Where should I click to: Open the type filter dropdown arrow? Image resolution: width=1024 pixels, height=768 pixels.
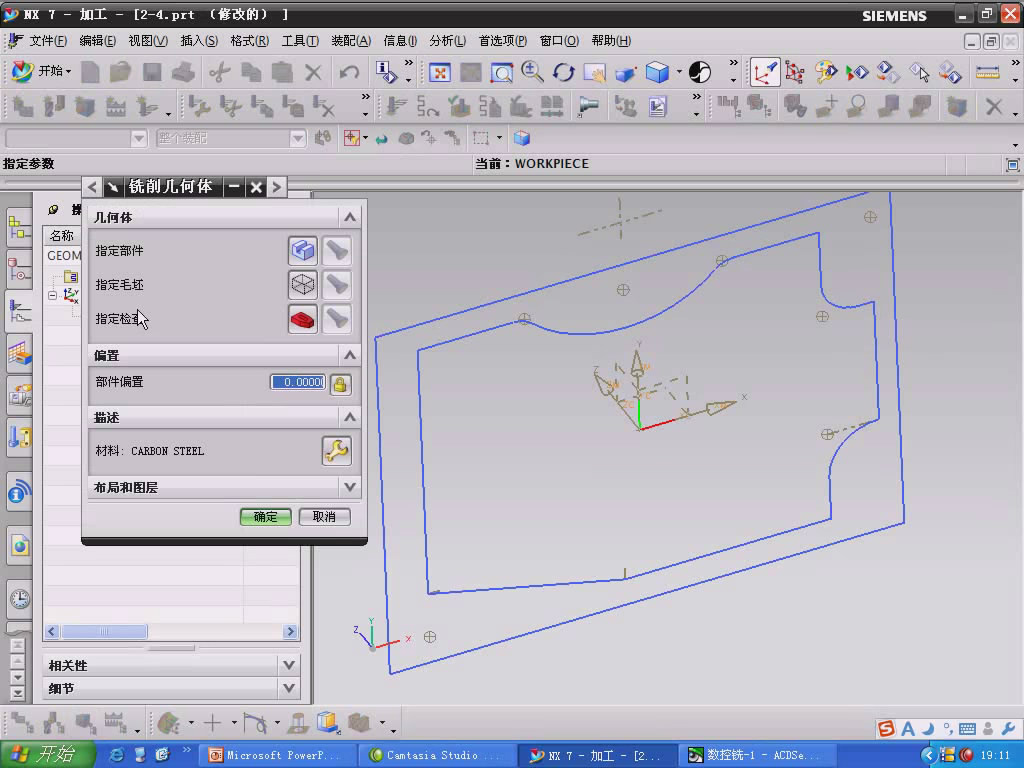(x=138, y=138)
